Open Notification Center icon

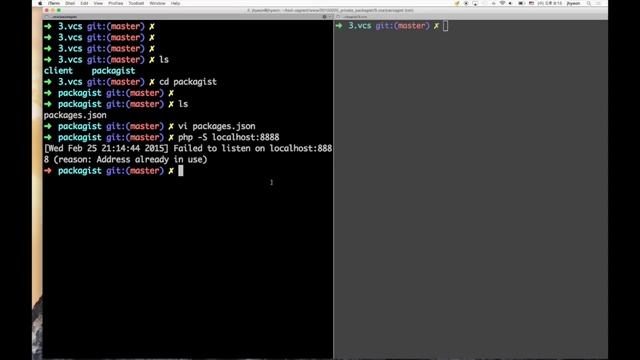point(599,3)
